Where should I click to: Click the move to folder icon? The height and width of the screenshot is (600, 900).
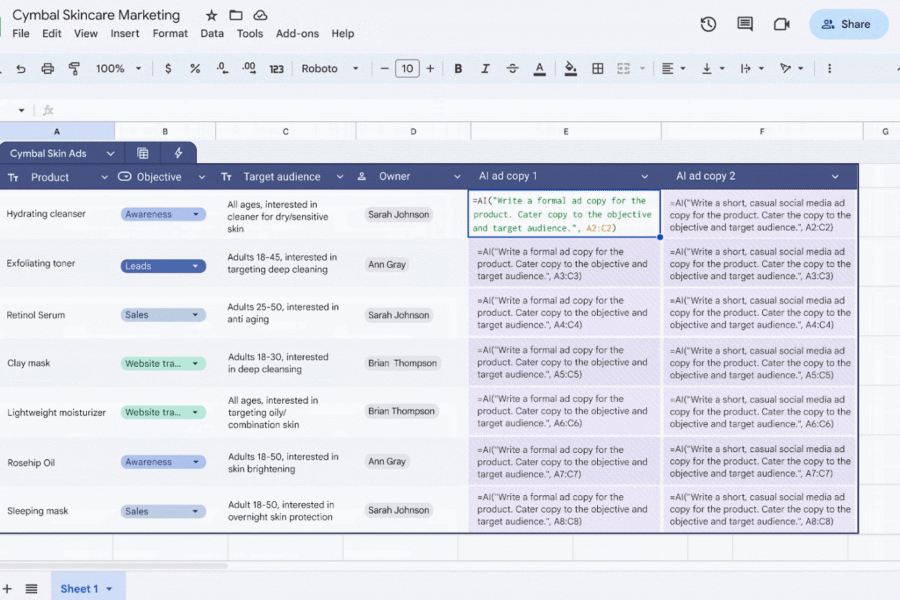236,16
